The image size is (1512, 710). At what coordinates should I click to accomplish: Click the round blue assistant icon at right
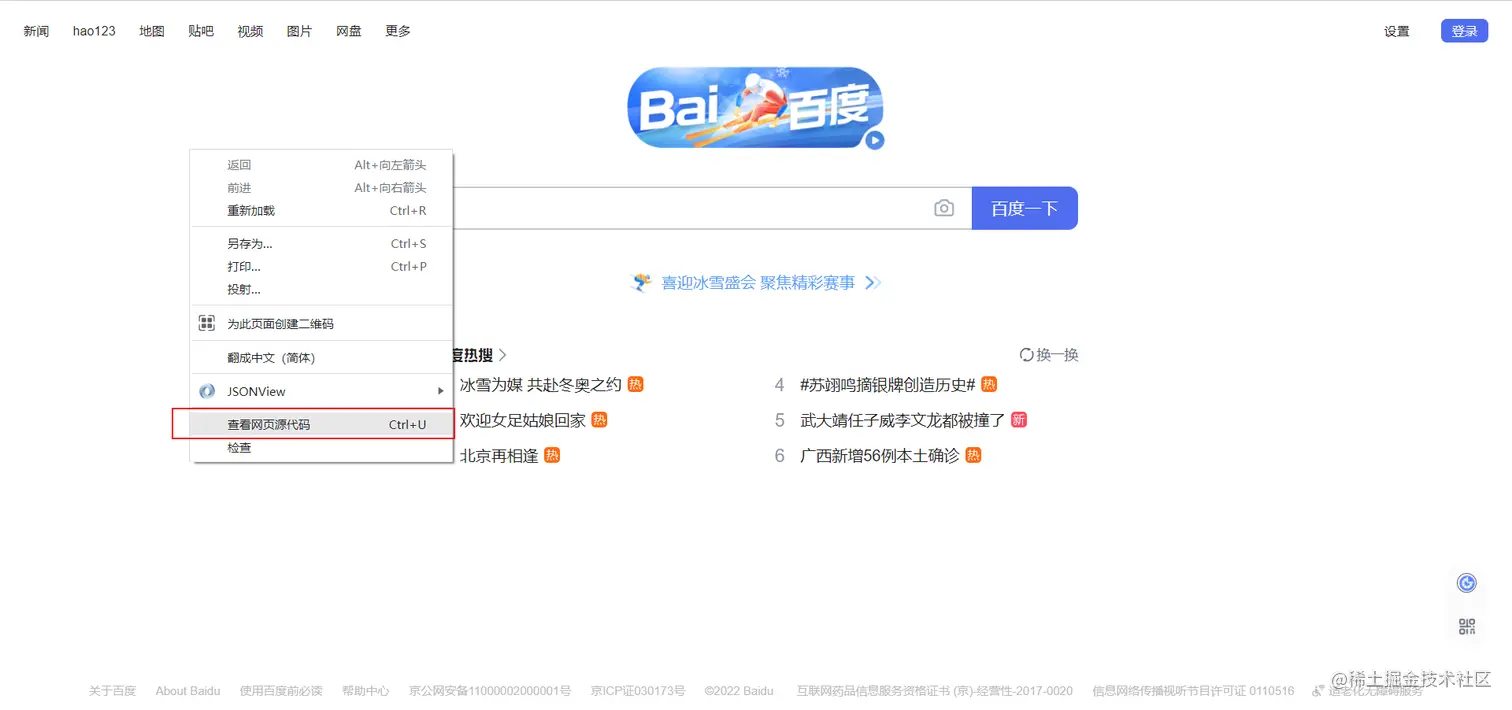[1467, 583]
